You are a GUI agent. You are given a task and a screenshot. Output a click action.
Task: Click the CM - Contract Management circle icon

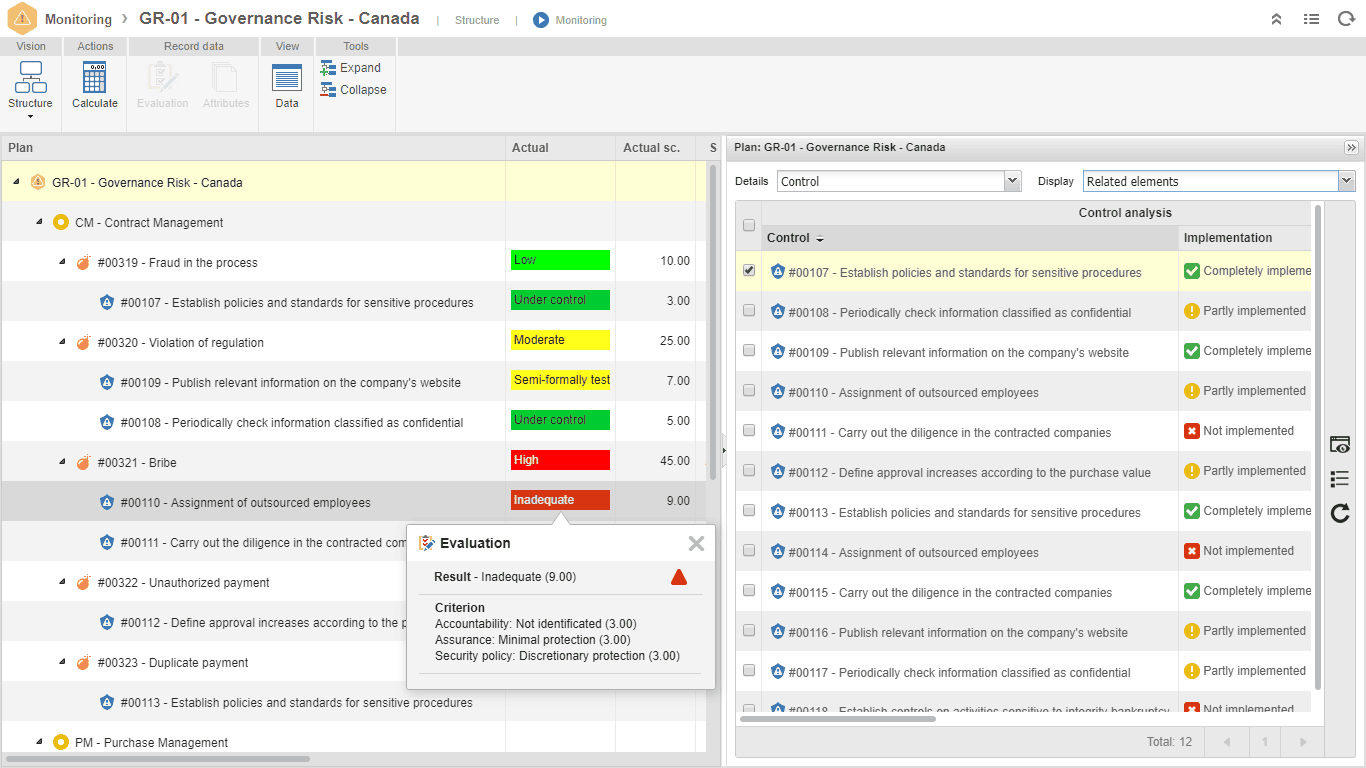(x=61, y=222)
